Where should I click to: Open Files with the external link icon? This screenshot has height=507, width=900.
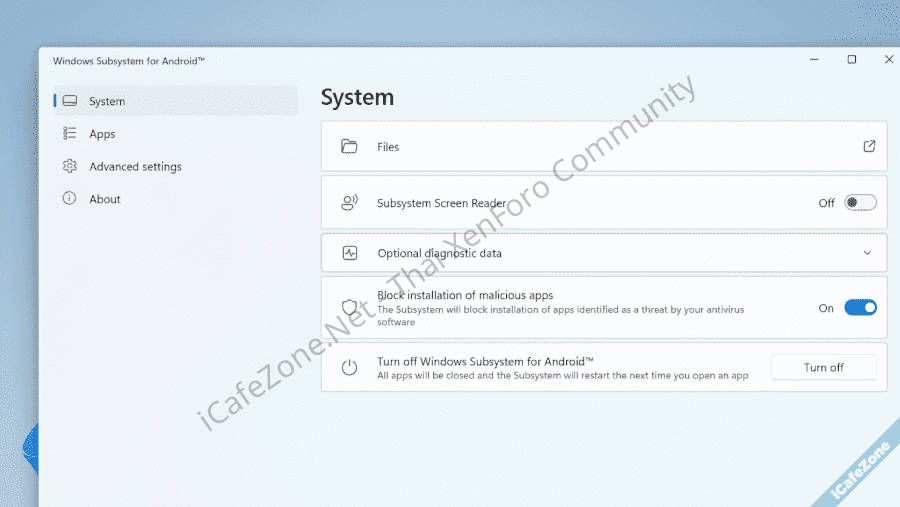[869, 147]
